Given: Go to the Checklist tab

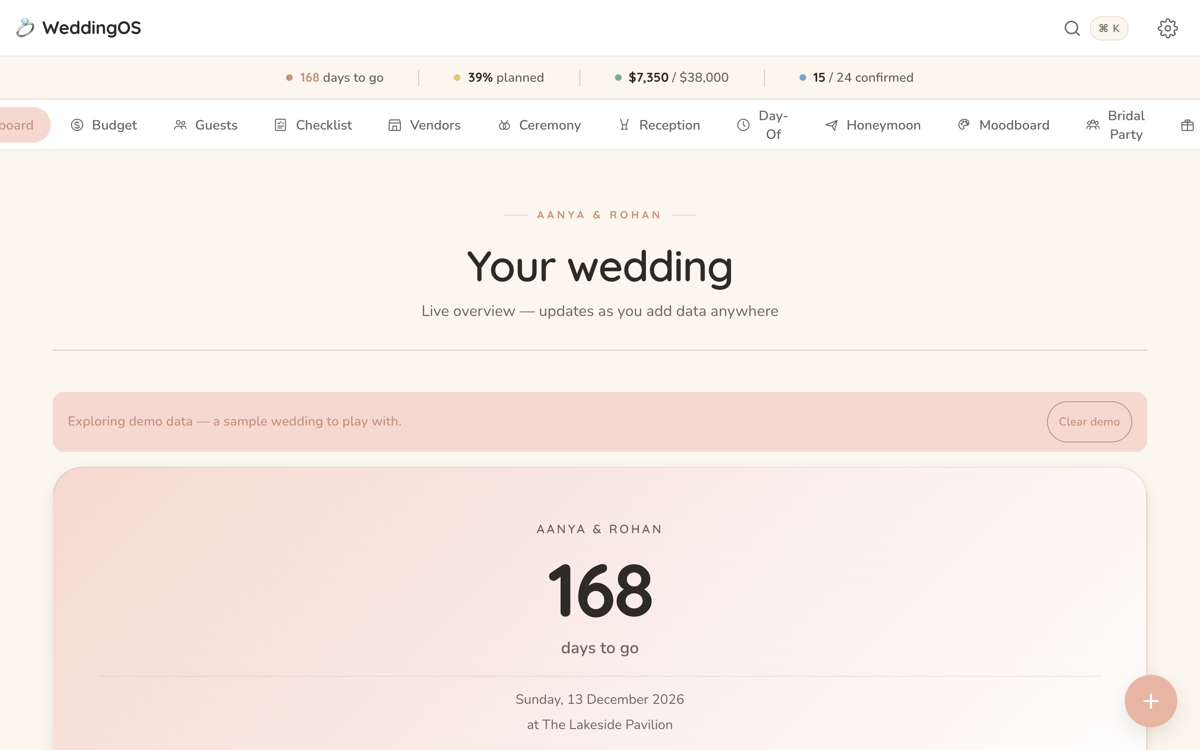Looking at the screenshot, I should click(x=313, y=125).
